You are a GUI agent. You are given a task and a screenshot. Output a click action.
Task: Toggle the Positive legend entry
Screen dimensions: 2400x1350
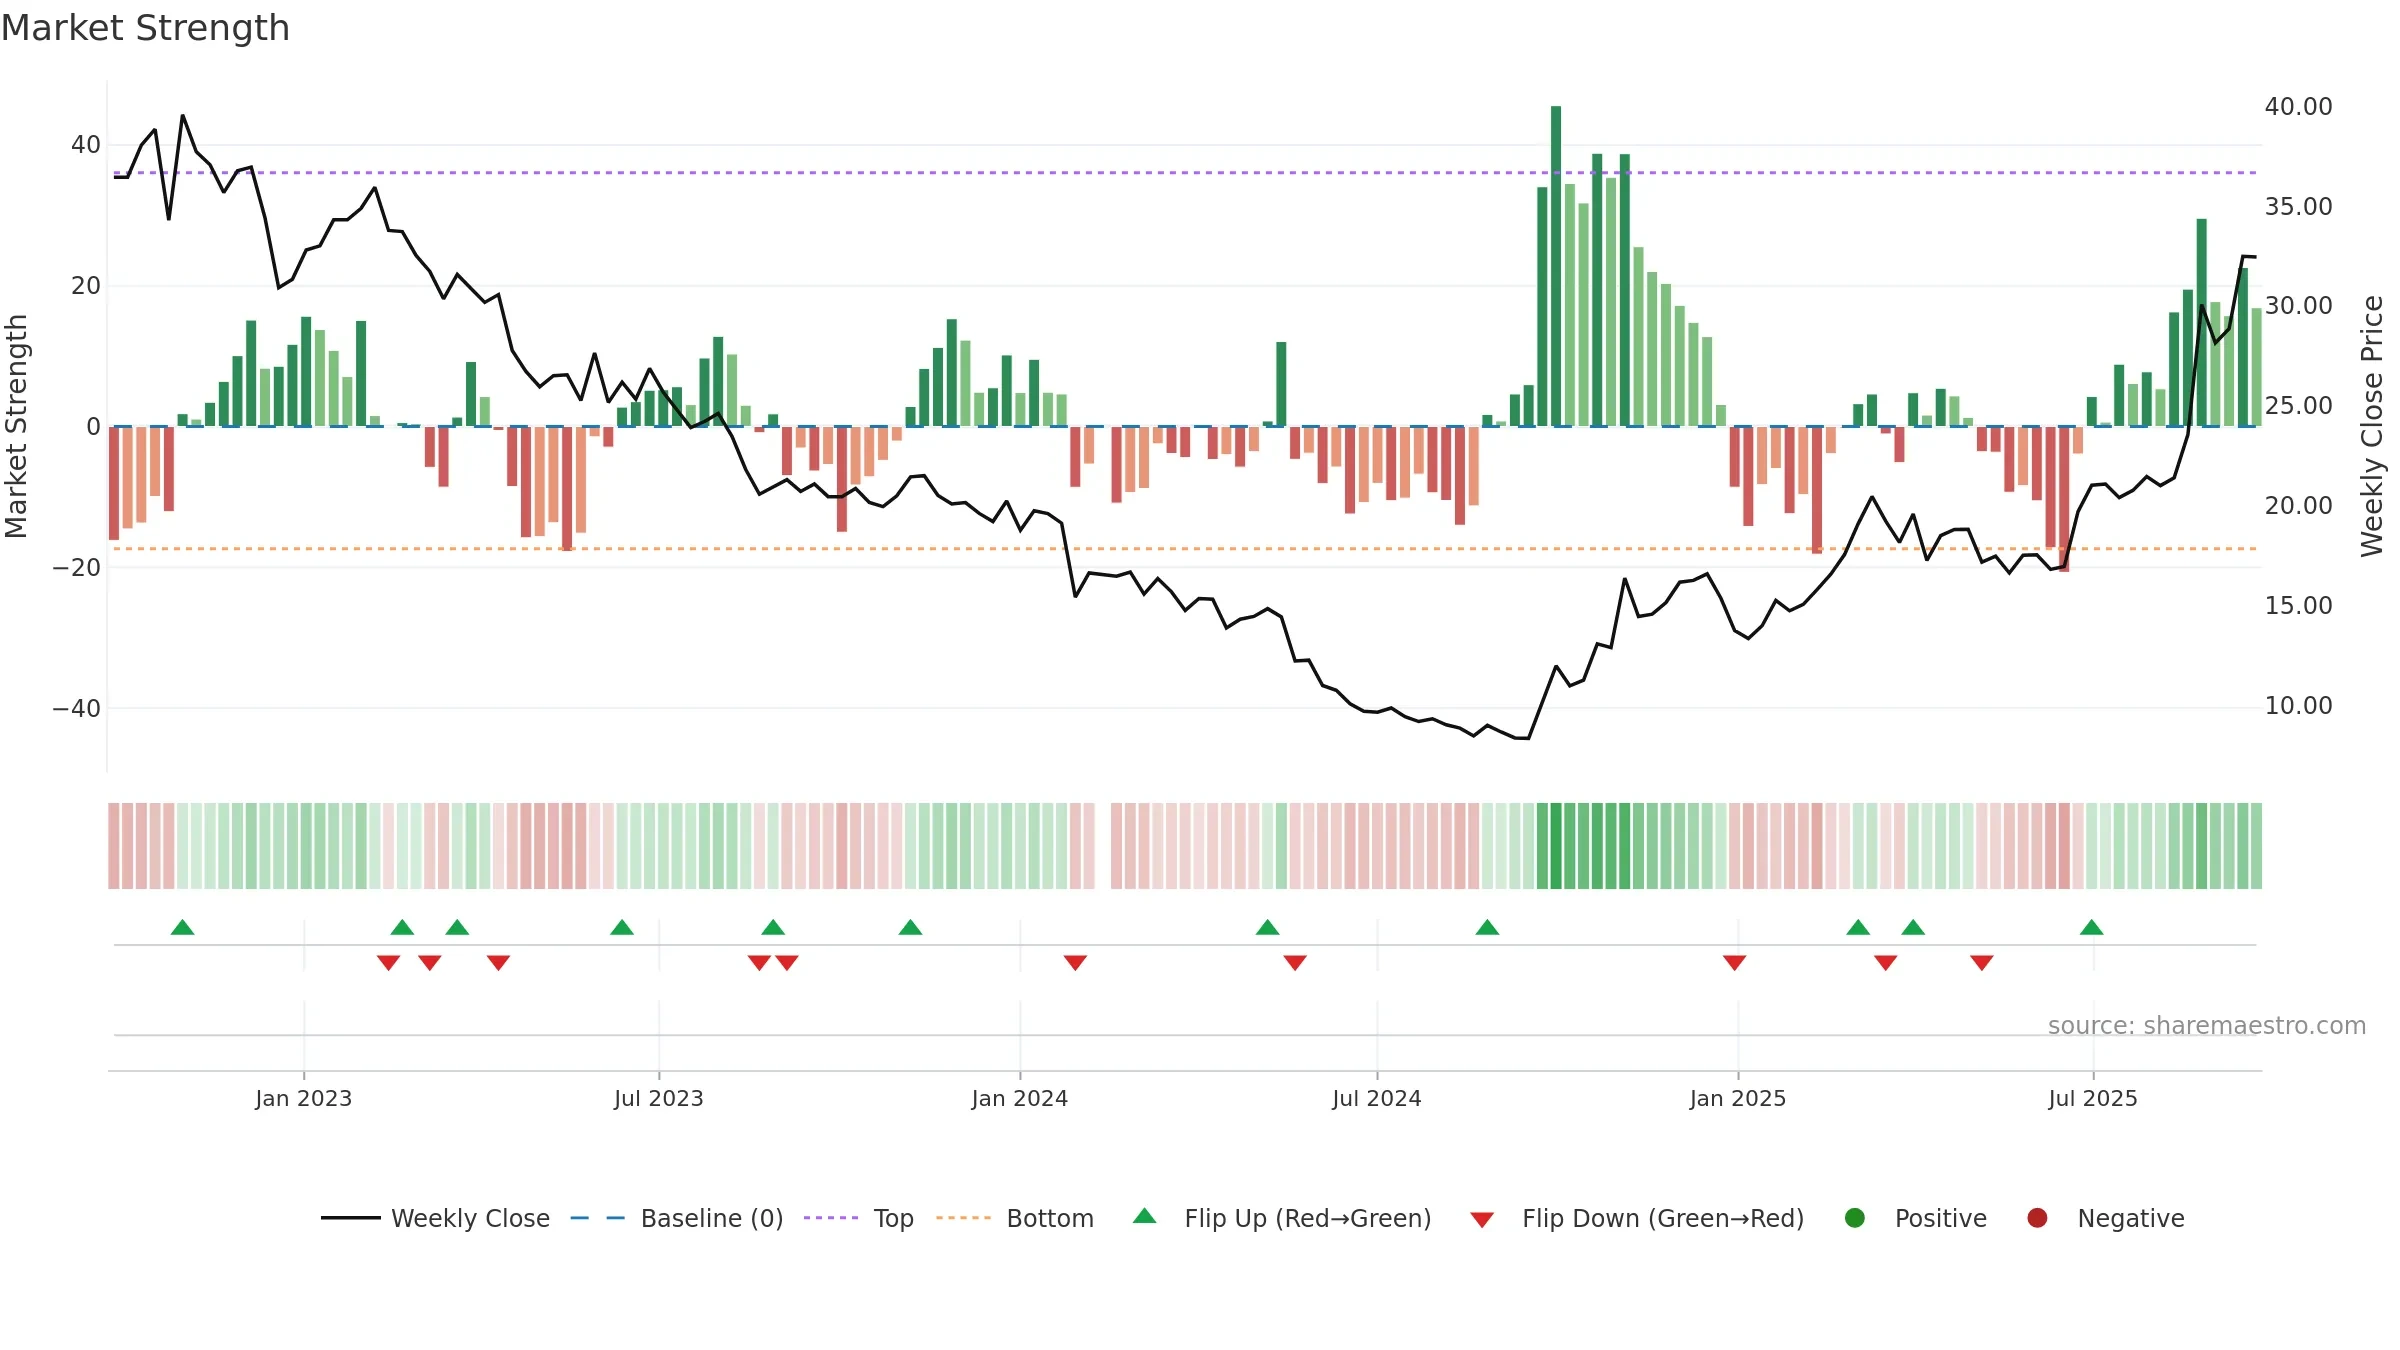[x=1915, y=1218]
